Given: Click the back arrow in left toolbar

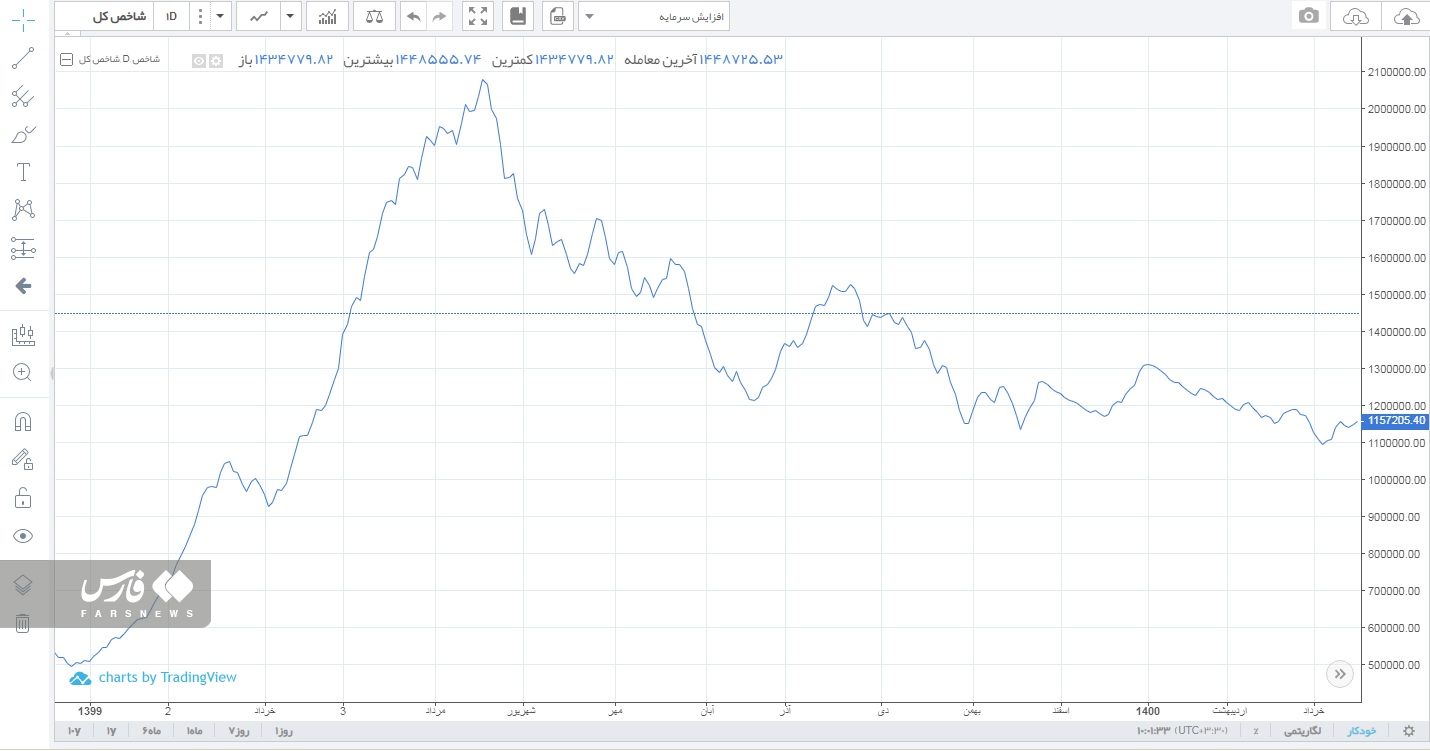Looking at the screenshot, I should pos(23,286).
